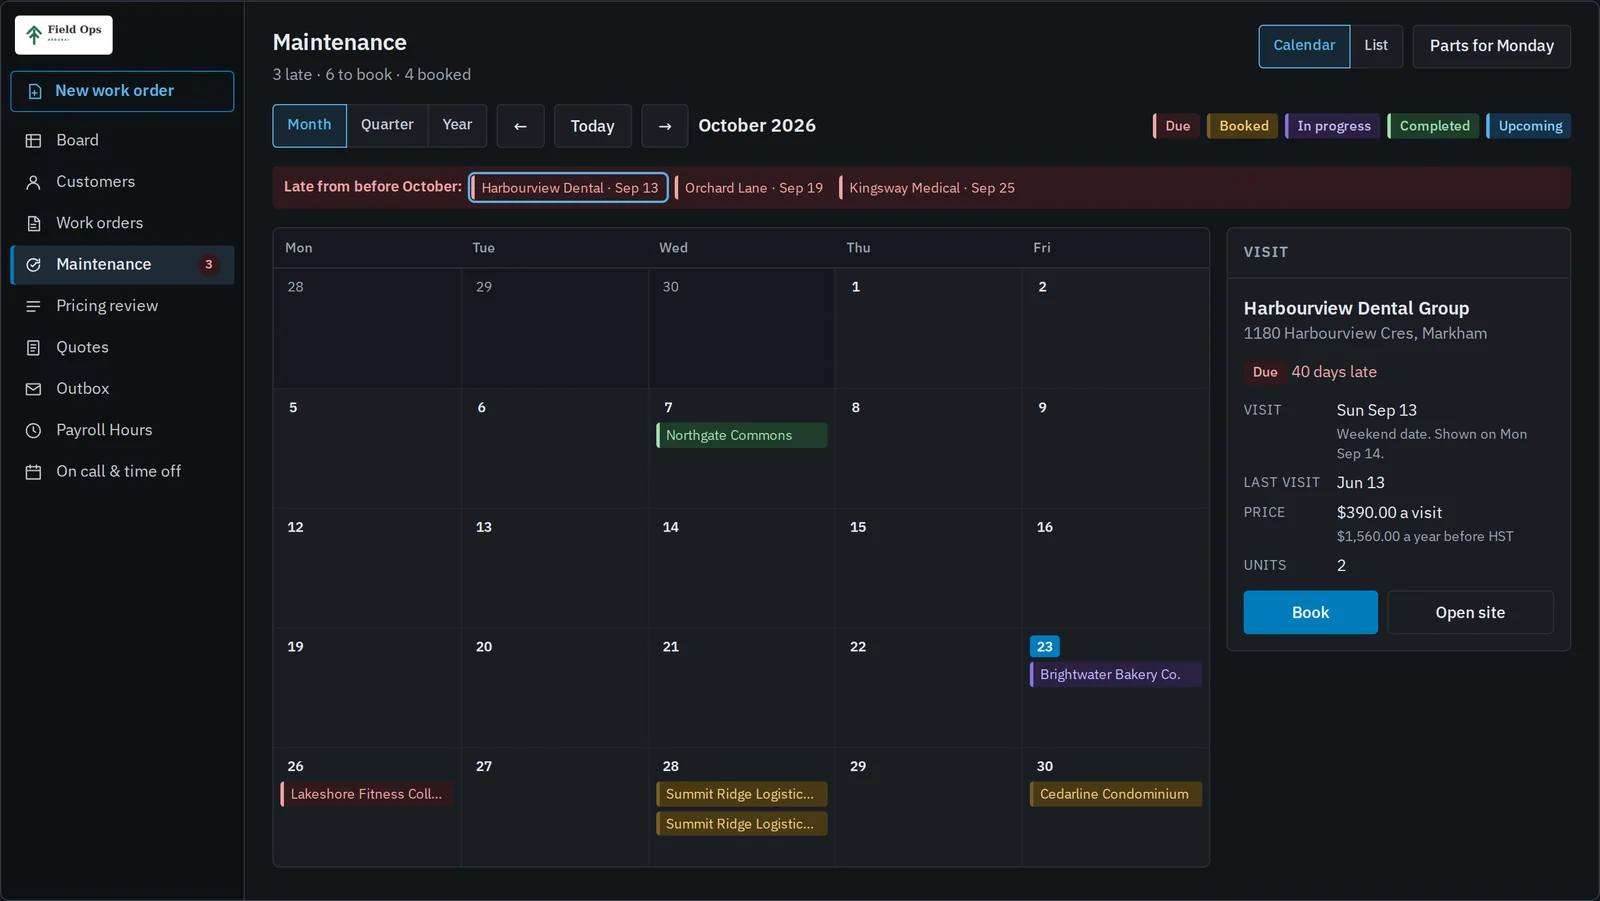Toggle the Booked legend filter
The height and width of the screenshot is (901, 1600).
coord(1242,126)
